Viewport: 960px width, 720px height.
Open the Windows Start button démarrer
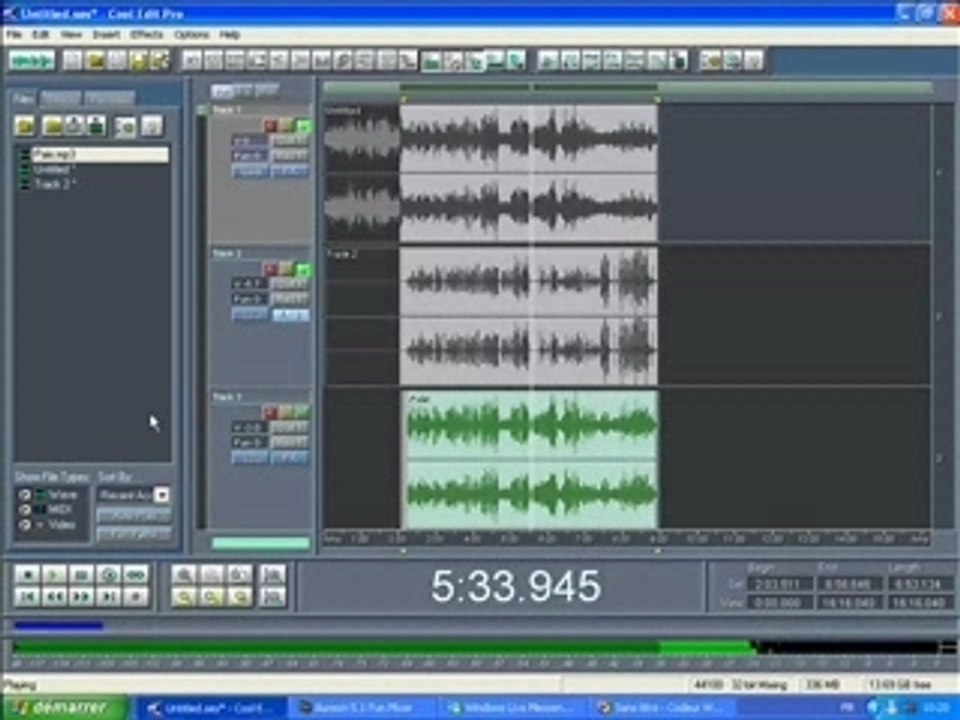(x=64, y=708)
